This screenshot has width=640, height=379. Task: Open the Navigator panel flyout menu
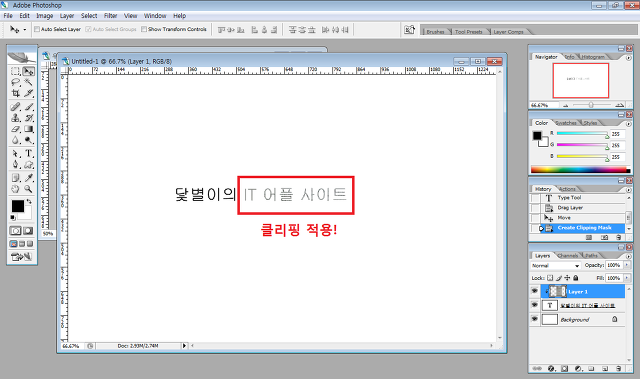click(629, 58)
